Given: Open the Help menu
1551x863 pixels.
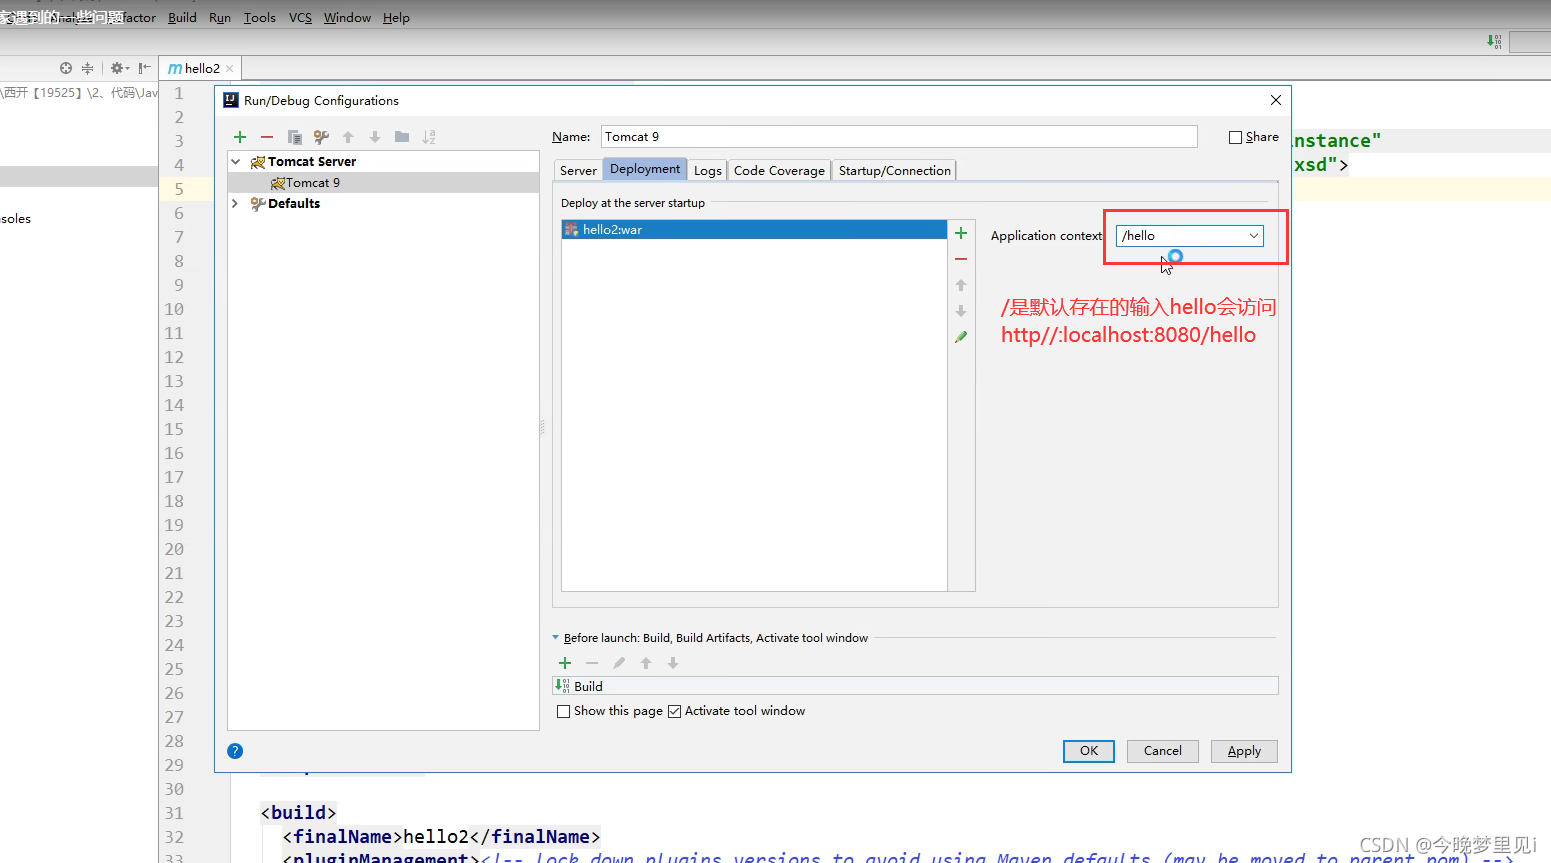Looking at the screenshot, I should 396,18.
